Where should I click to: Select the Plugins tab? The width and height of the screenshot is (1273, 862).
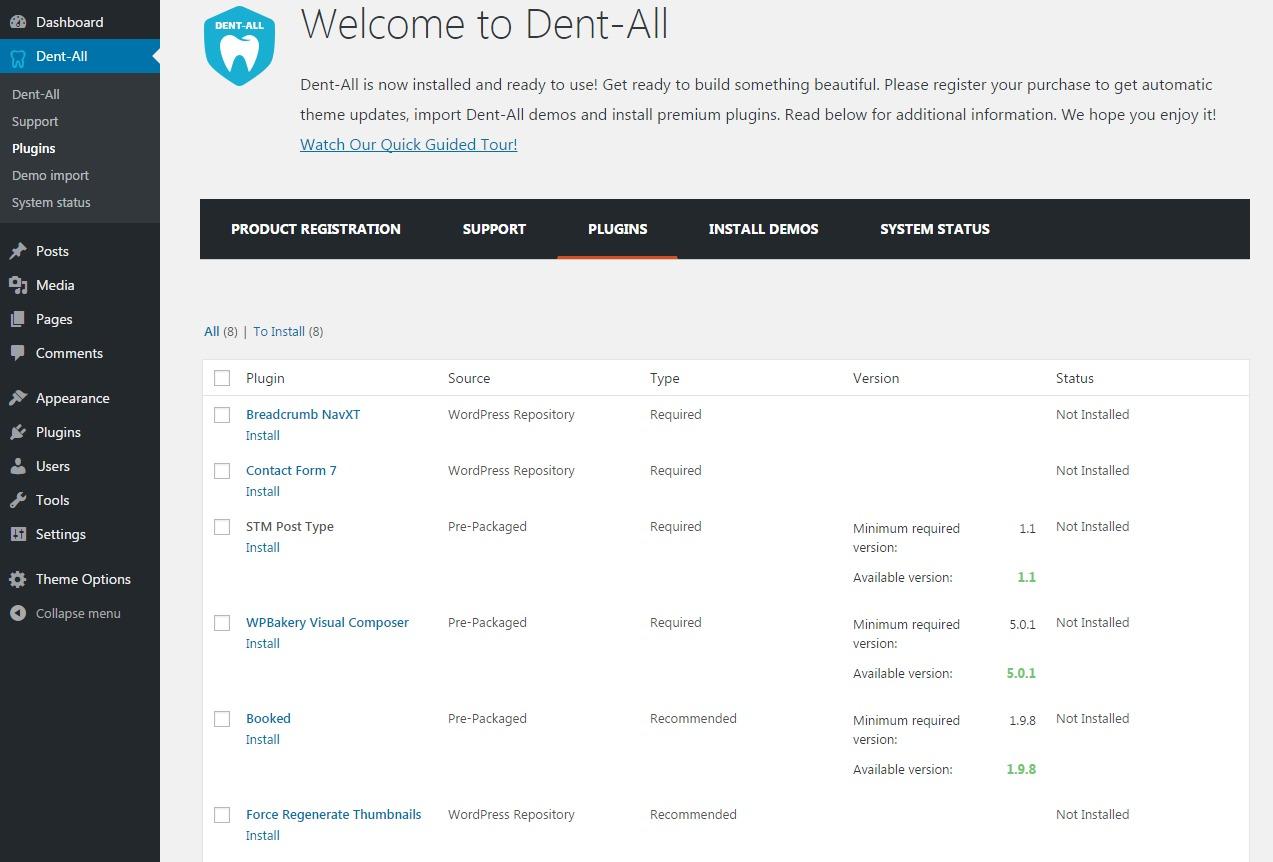(x=617, y=229)
